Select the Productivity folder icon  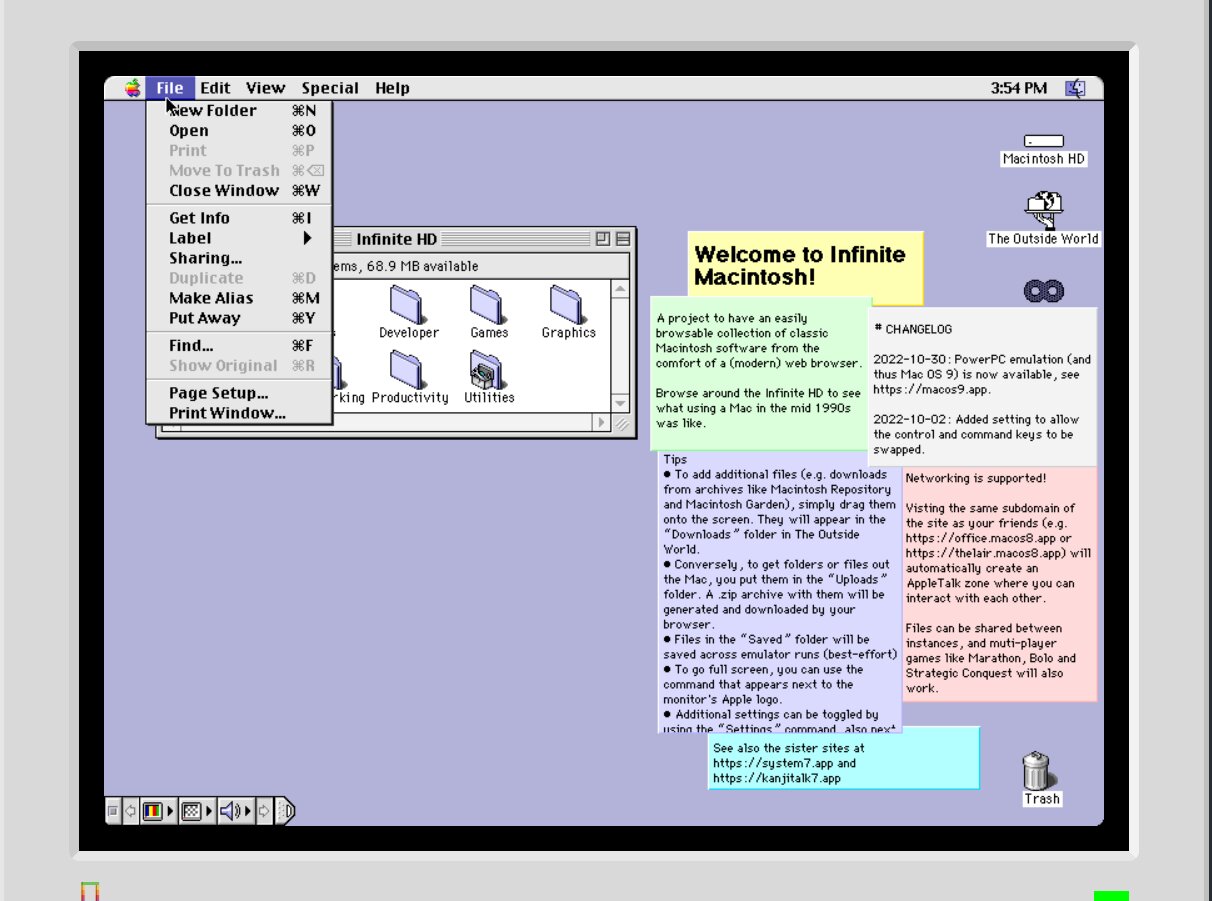(x=409, y=370)
